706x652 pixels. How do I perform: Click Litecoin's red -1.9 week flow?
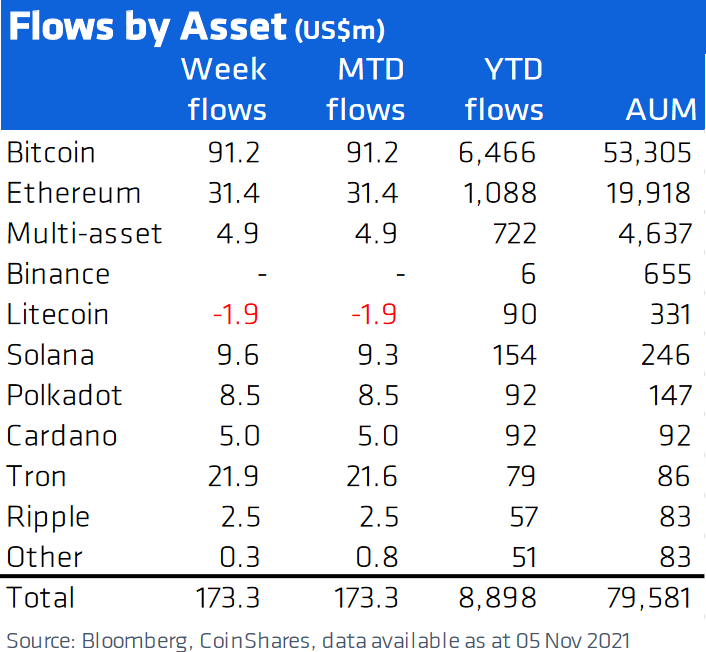(x=235, y=314)
